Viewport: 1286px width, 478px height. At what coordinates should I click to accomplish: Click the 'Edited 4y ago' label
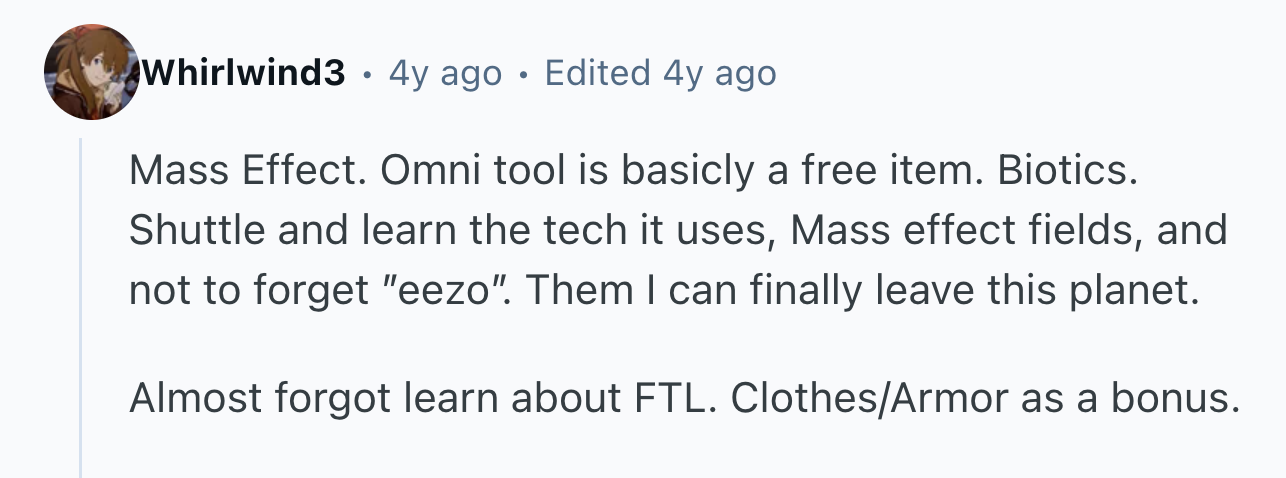[660, 73]
